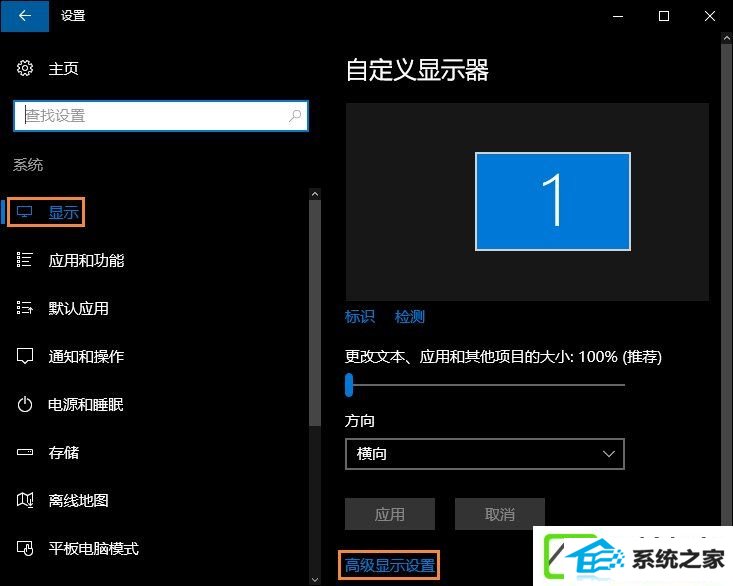The width and height of the screenshot is (733, 586).
Task: Open the 主页 gear icon
Action: pos(25,68)
